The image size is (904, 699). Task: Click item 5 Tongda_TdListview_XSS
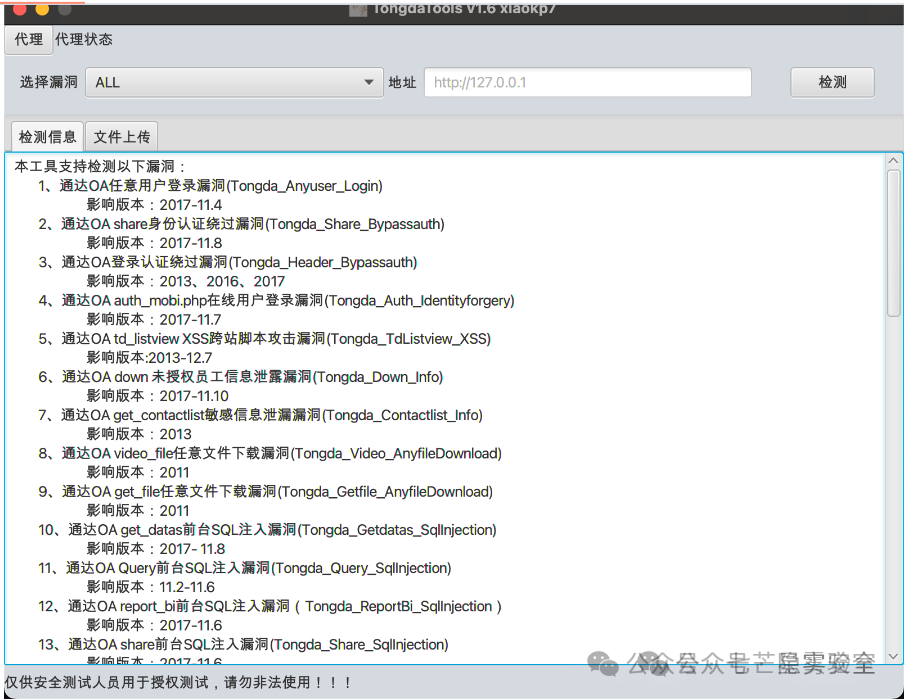tap(265, 339)
